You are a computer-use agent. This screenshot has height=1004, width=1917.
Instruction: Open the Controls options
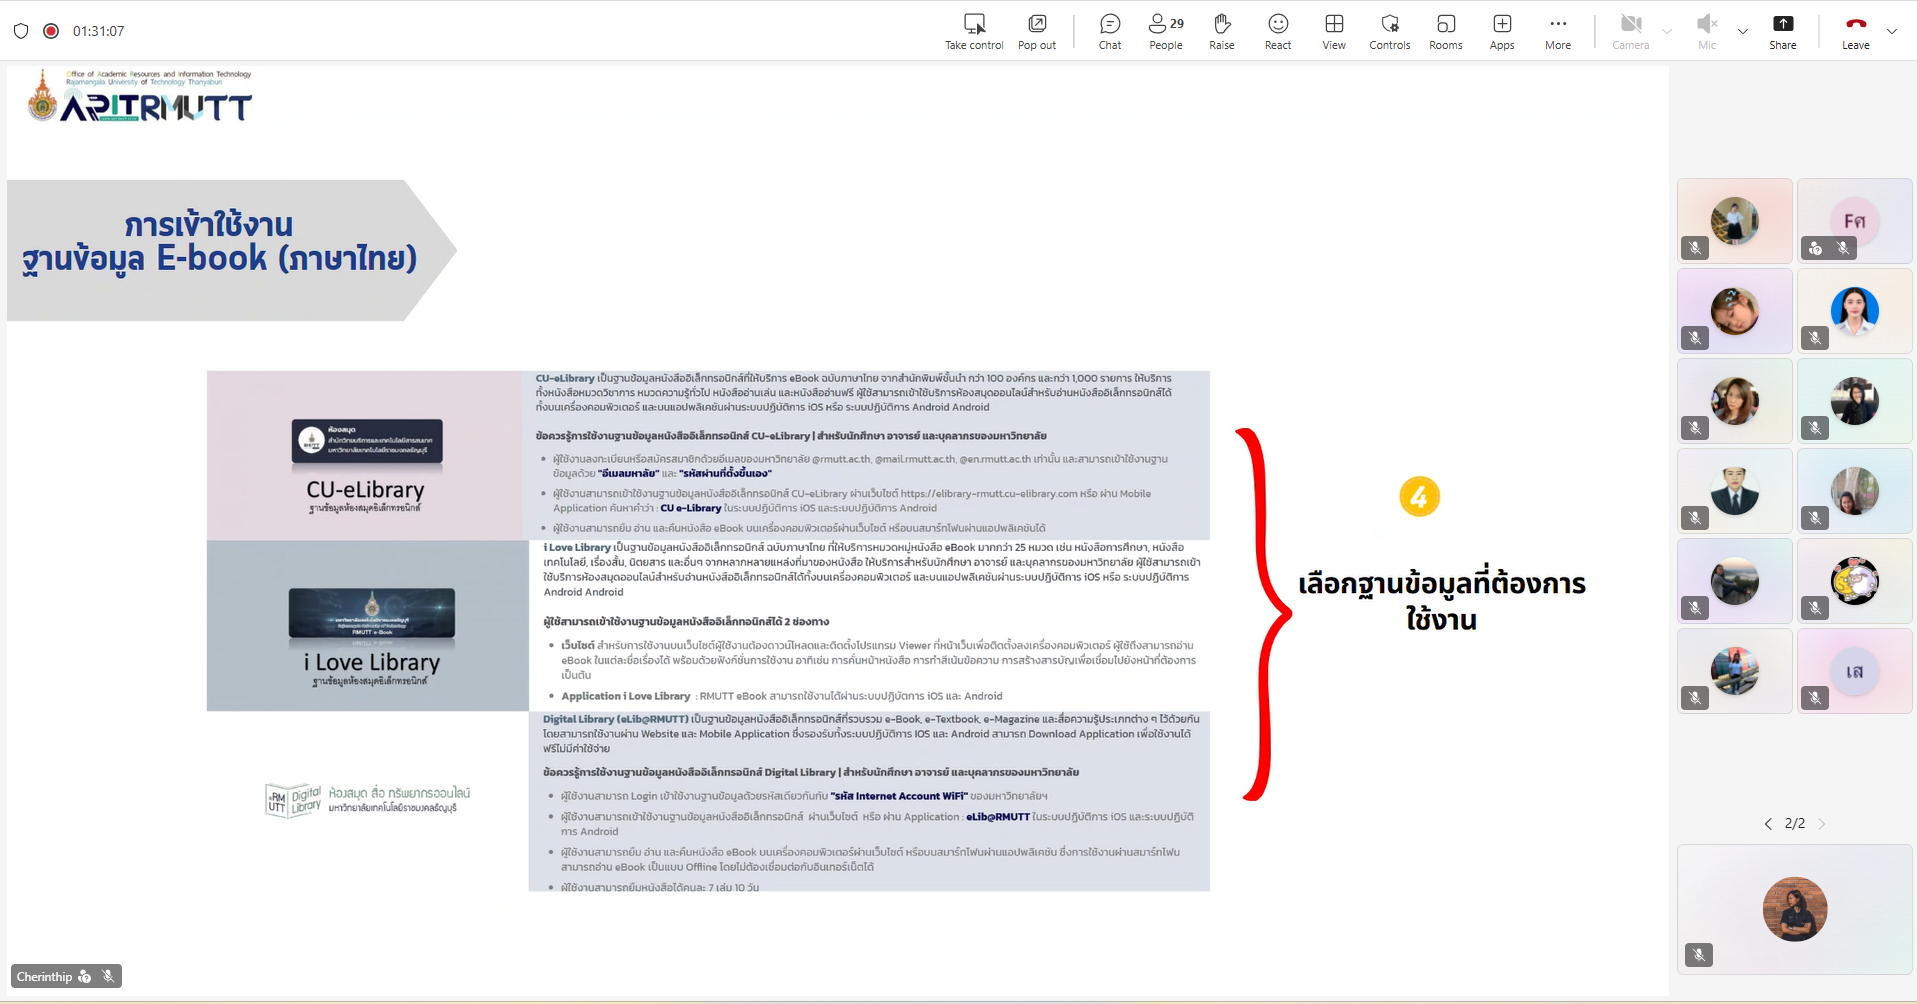point(1389,31)
